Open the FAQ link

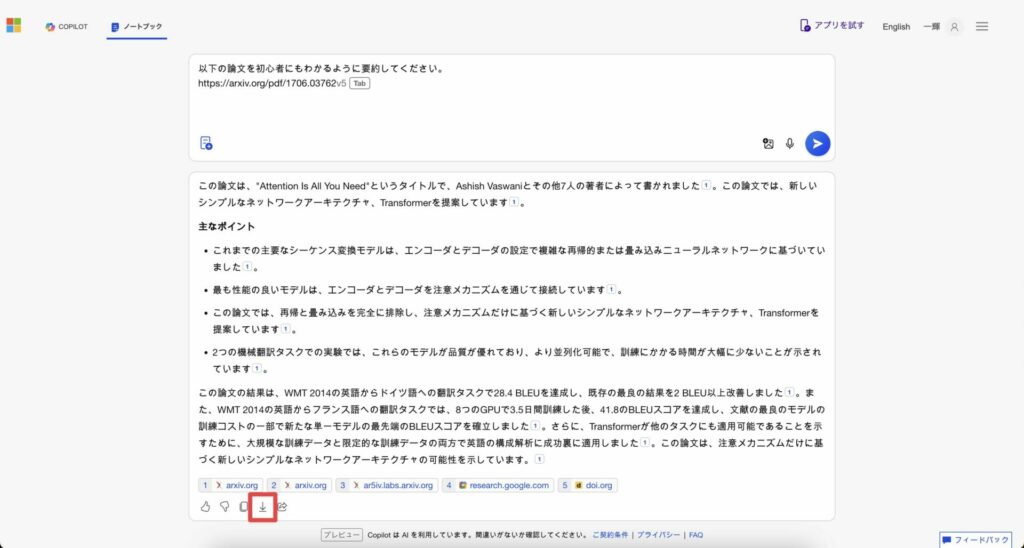696,535
